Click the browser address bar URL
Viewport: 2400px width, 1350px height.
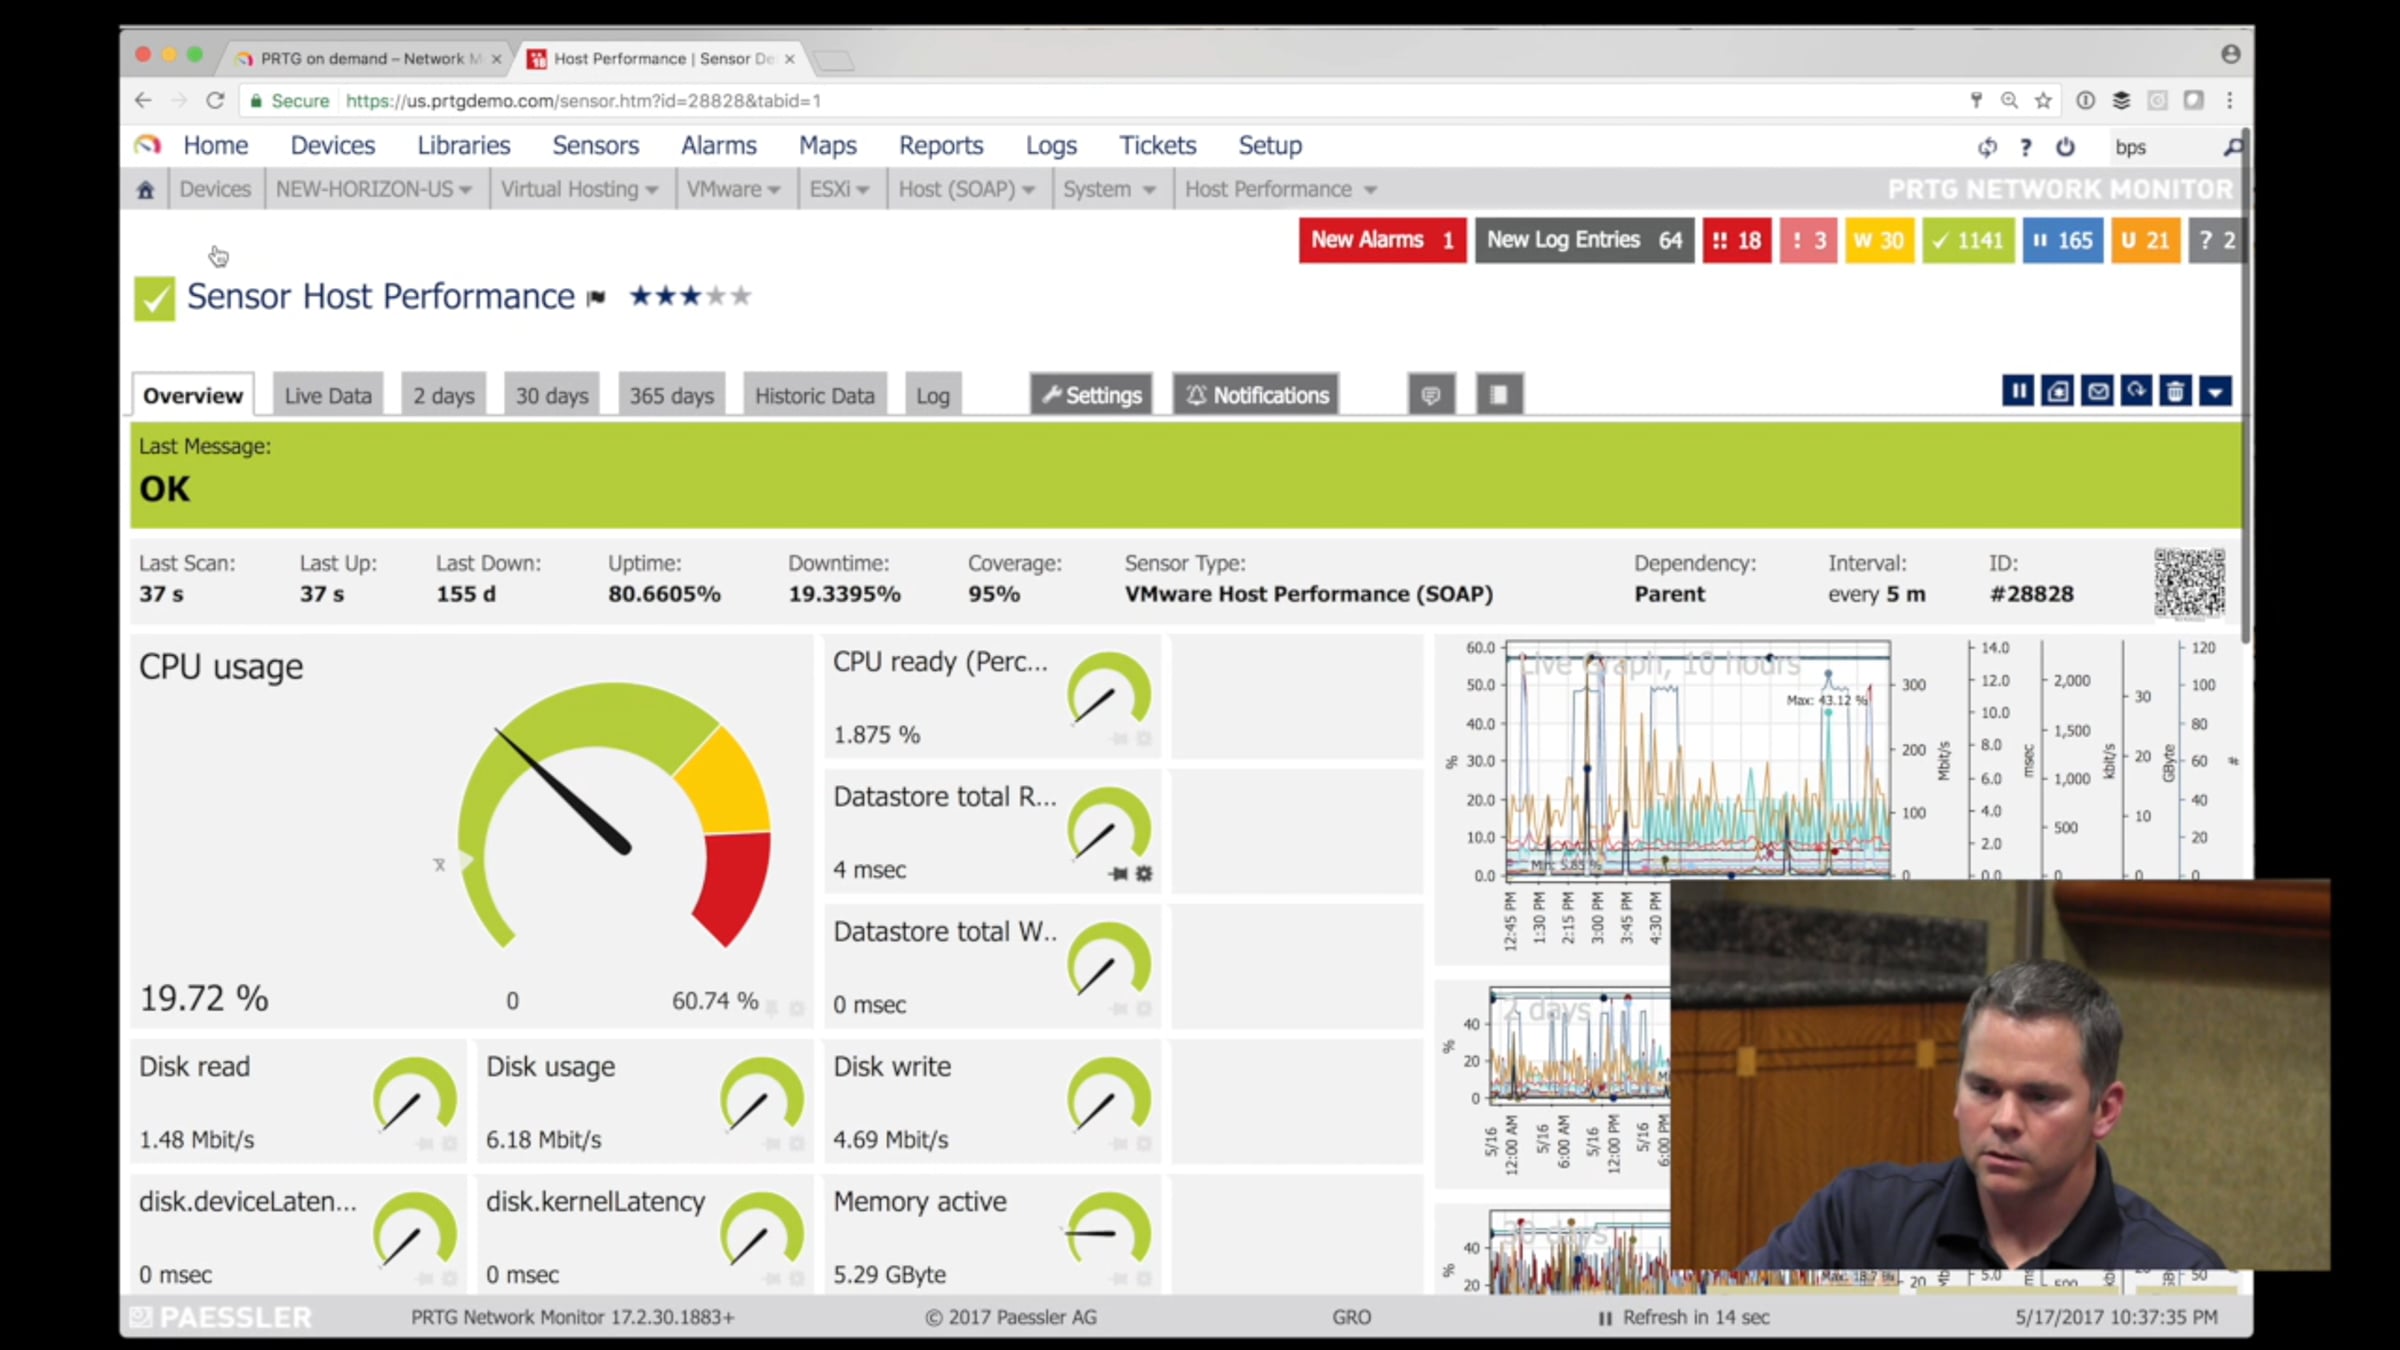(583, 100)
